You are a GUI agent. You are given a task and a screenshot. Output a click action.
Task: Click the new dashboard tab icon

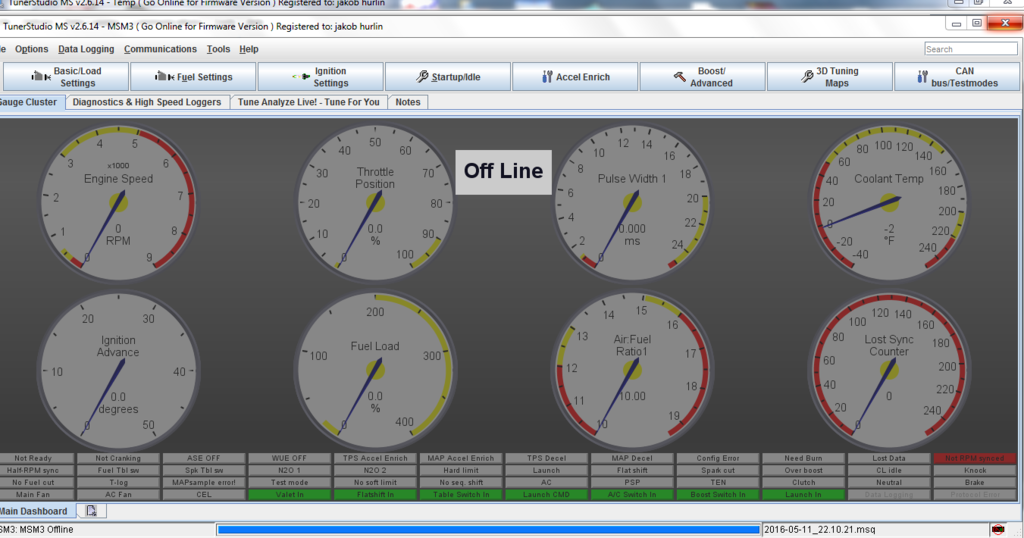click(x=91, y=511)
